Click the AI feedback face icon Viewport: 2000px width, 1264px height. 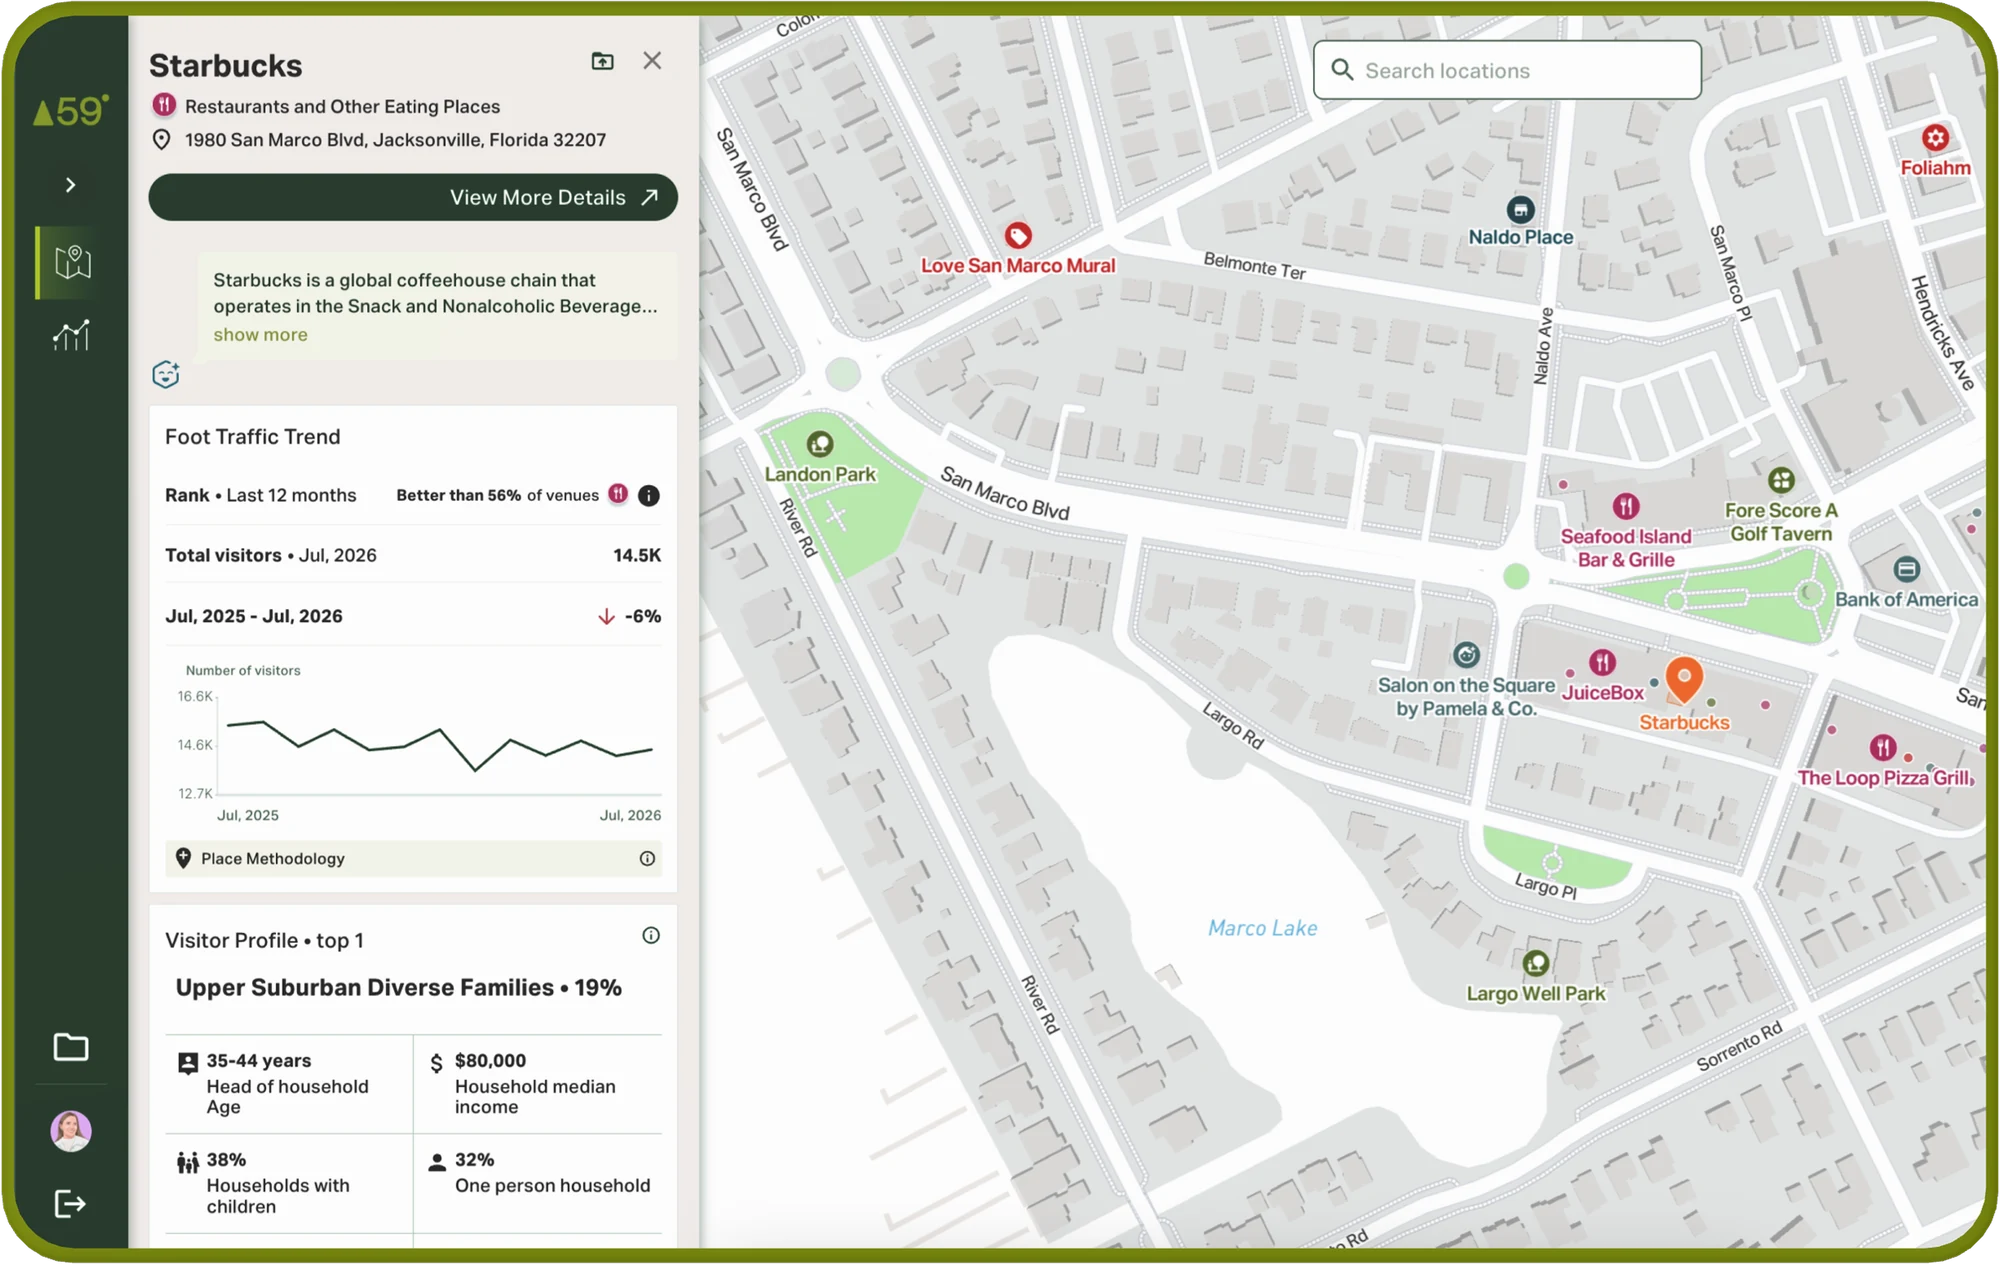pos(166,374)
